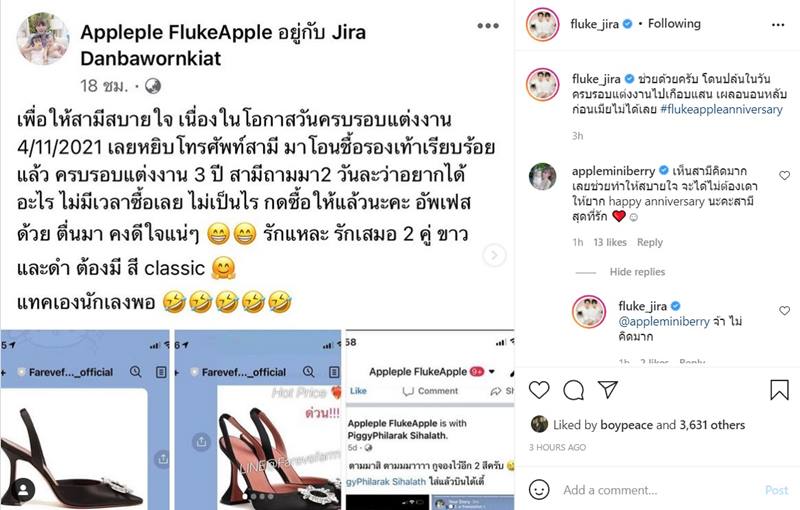Viewport: 800px width, 510px height.
Task: Save post with bookmark icon
Action: [x=779, y=390]
